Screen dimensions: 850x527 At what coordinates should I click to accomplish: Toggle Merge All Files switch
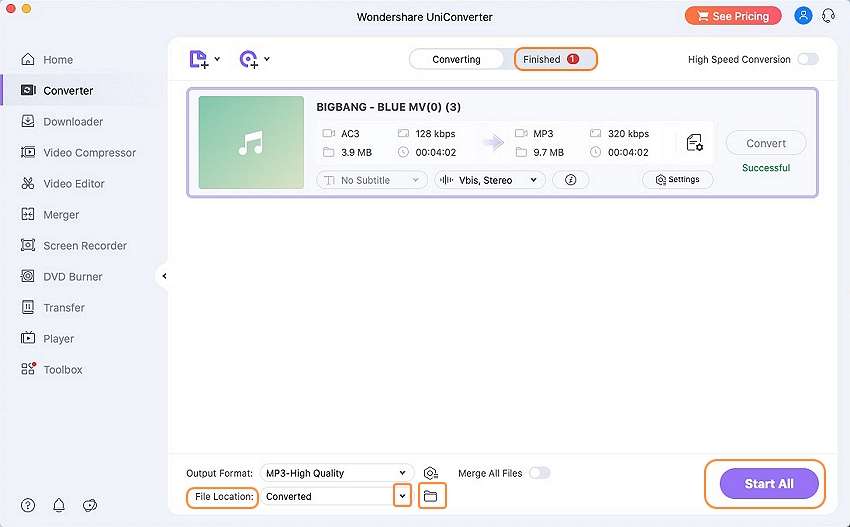click(x=539, y=473)
